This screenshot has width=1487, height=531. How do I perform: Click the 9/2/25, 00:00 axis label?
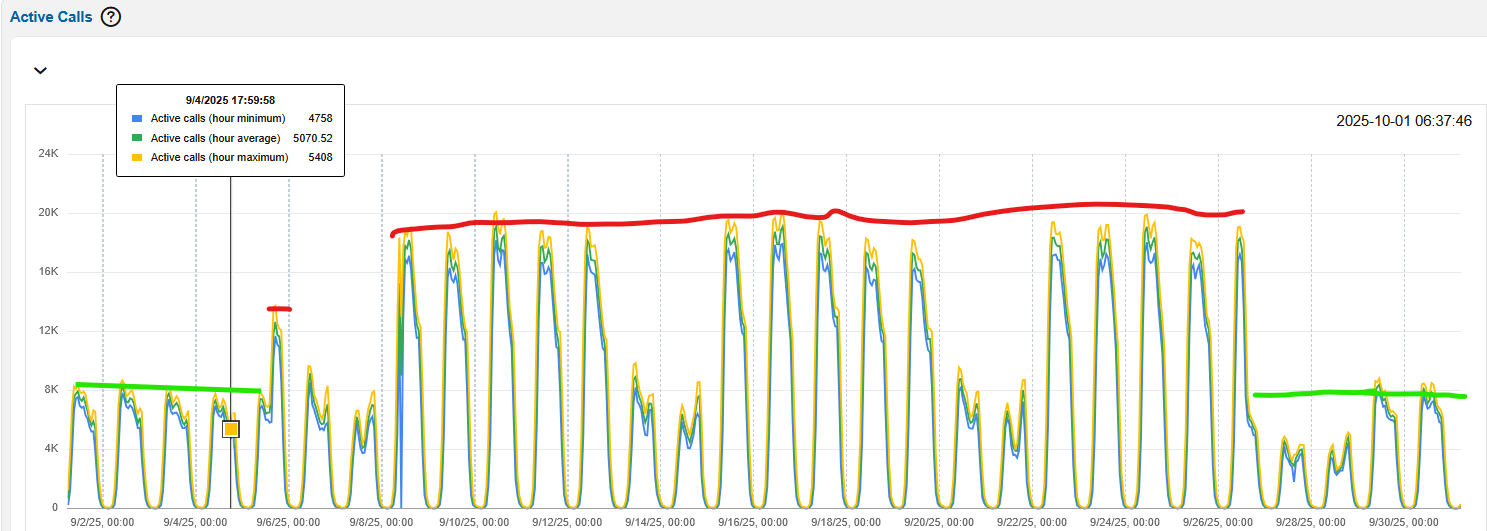[x=103, y=522]
